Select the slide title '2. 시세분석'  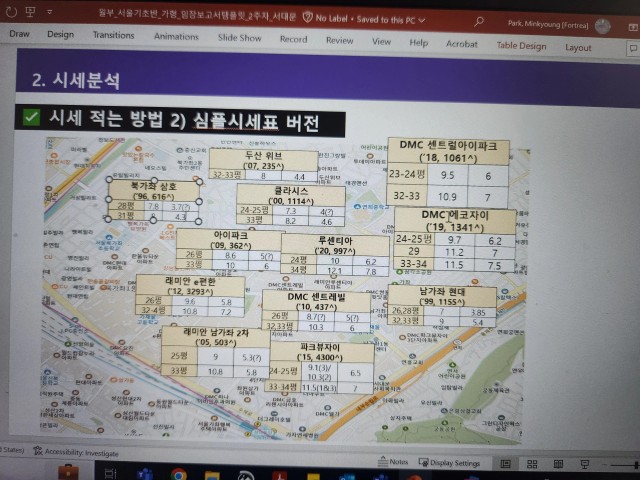click(x=76, y=80)
